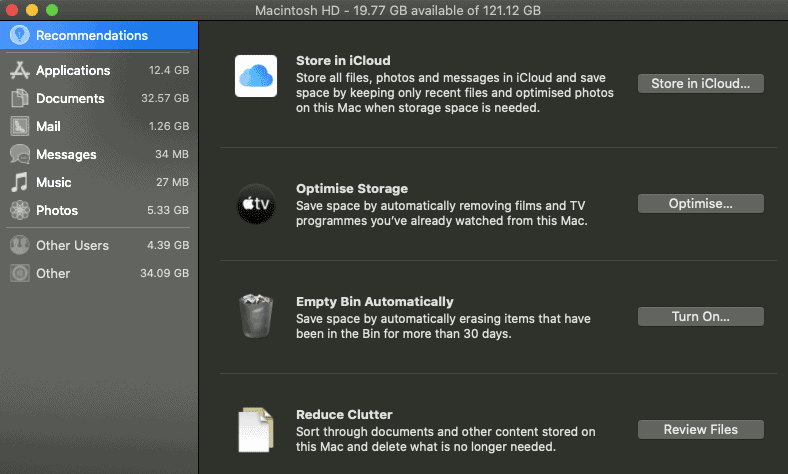Screen dimensions: 788x474
Task: Click the iCloud cloud icon
Action: click(x=256, y=76)
